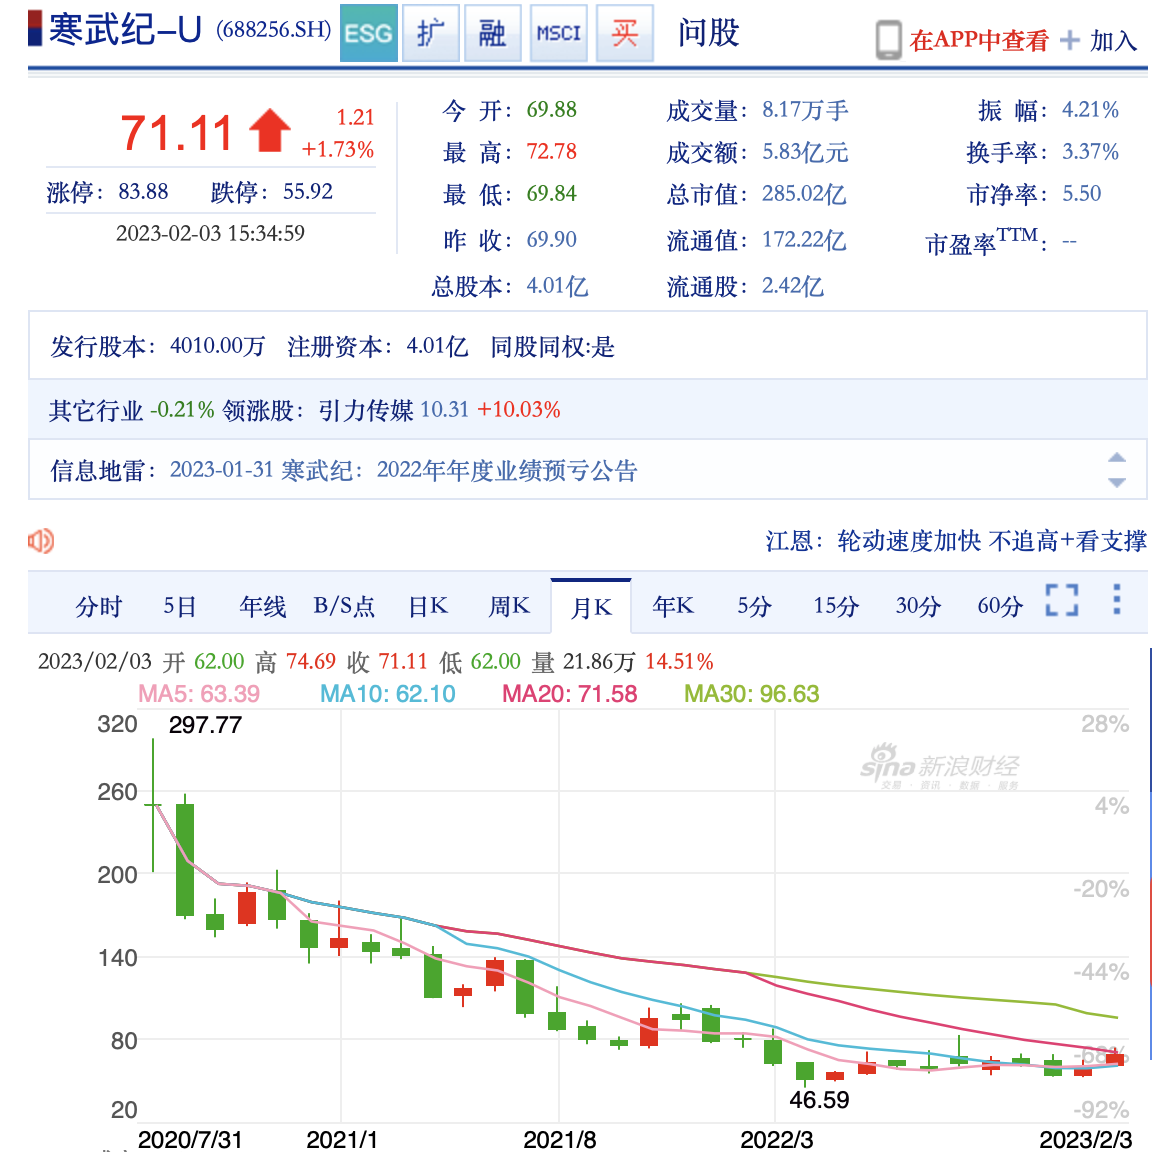The height and width of the screenshot is (1152, 1152).
Task: Open the three-dot chart options menu
Action: tap(1117, 600)
